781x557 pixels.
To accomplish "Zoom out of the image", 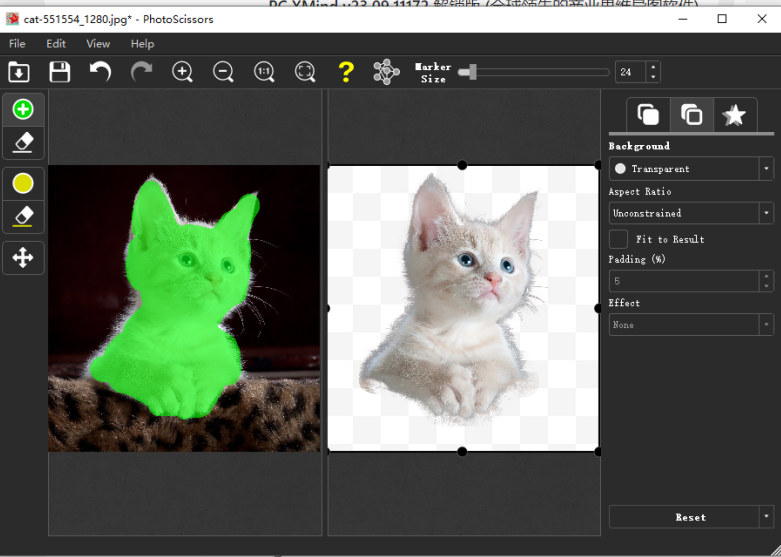I will [223, 72].
